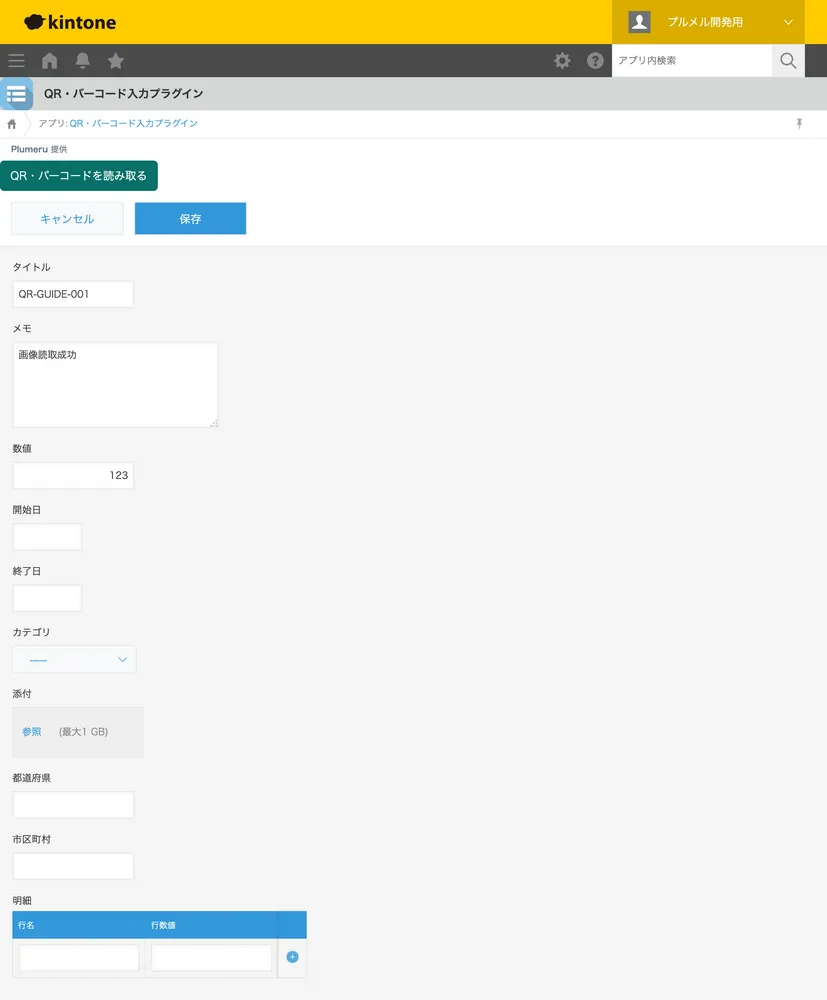
Task: Open the help question mark icon
Action: click(x=595, y=61)
